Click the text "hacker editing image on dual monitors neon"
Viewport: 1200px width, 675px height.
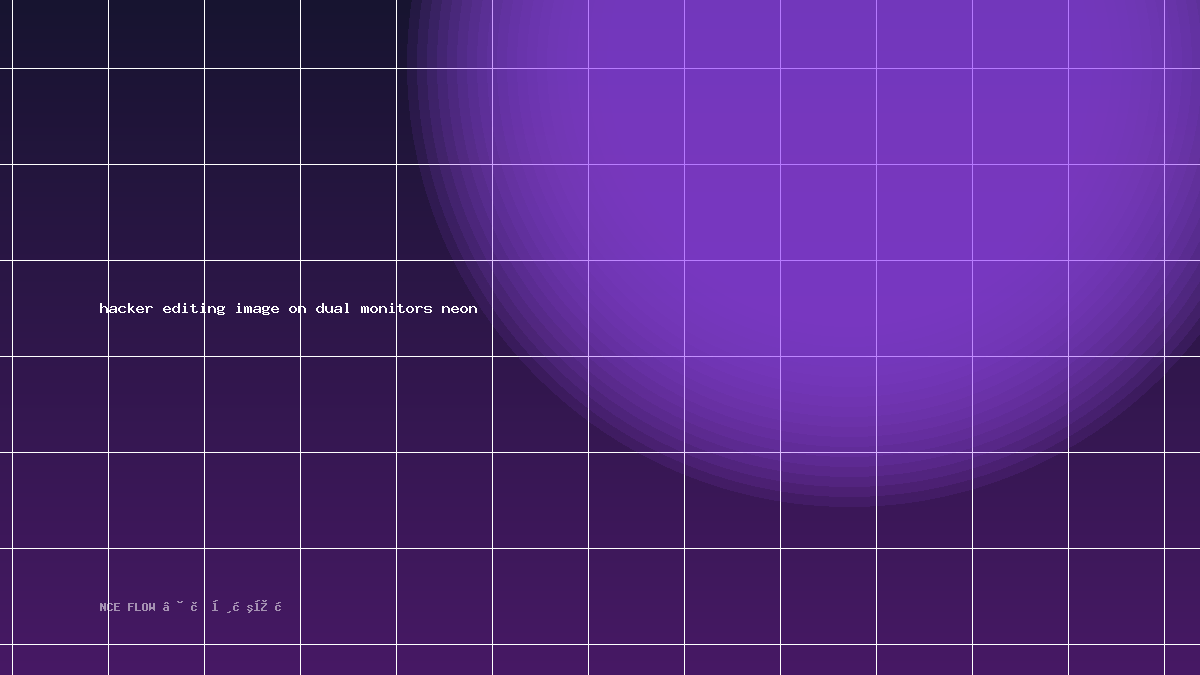click(288, 308)
